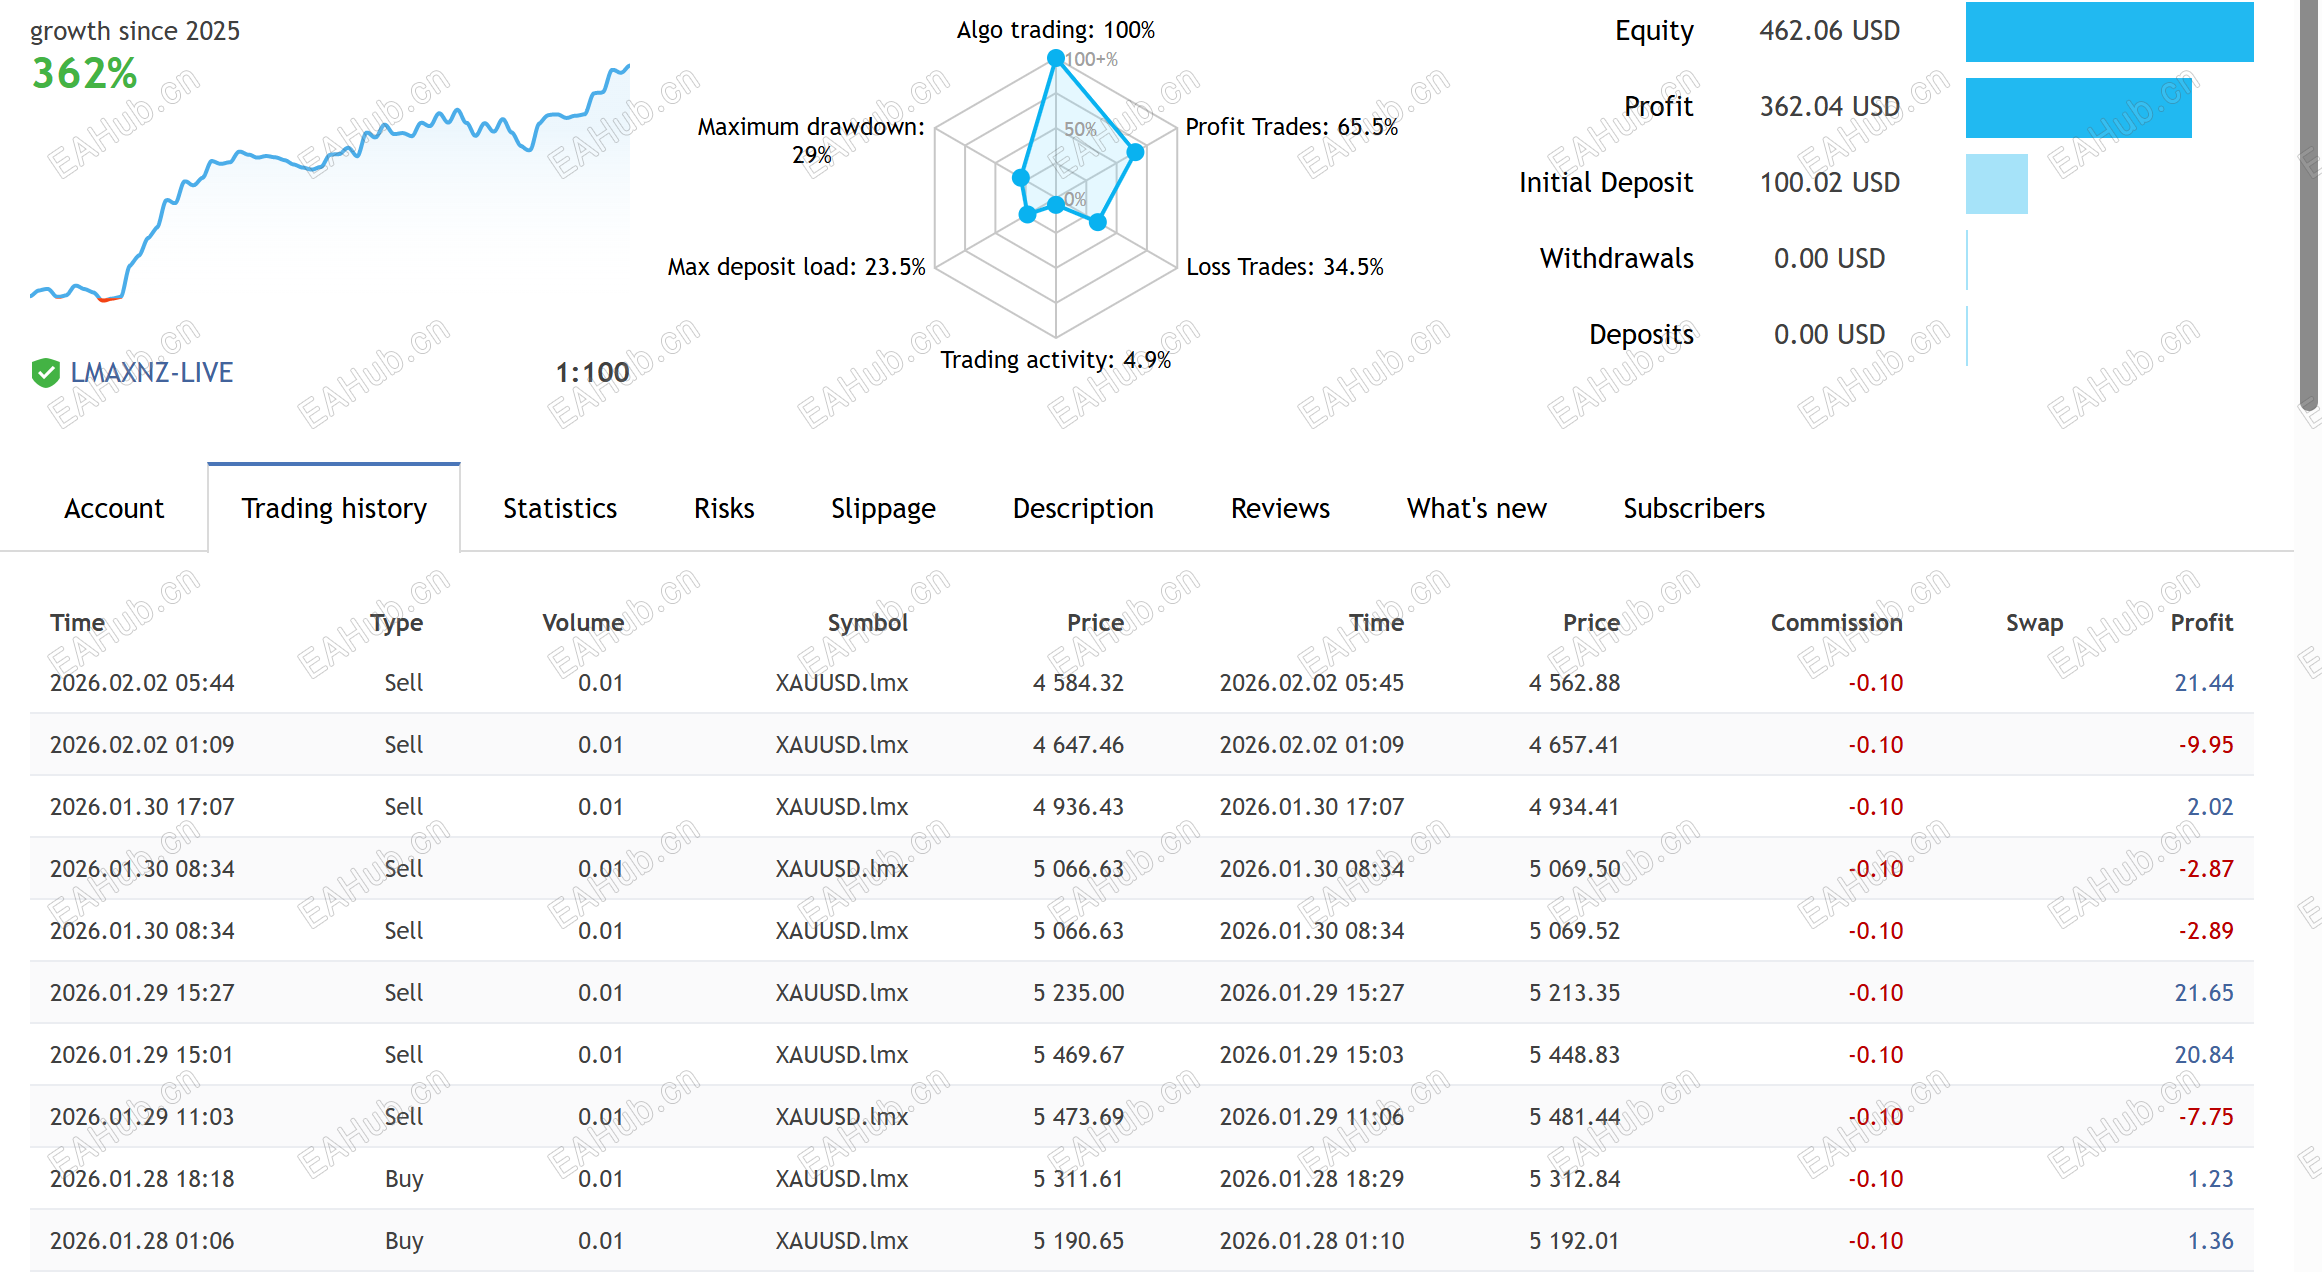The width and height of the screenshot is (2322, 1272).
Task: Click the Initial Deposit light-blue bar
Action: [1996, 184]
